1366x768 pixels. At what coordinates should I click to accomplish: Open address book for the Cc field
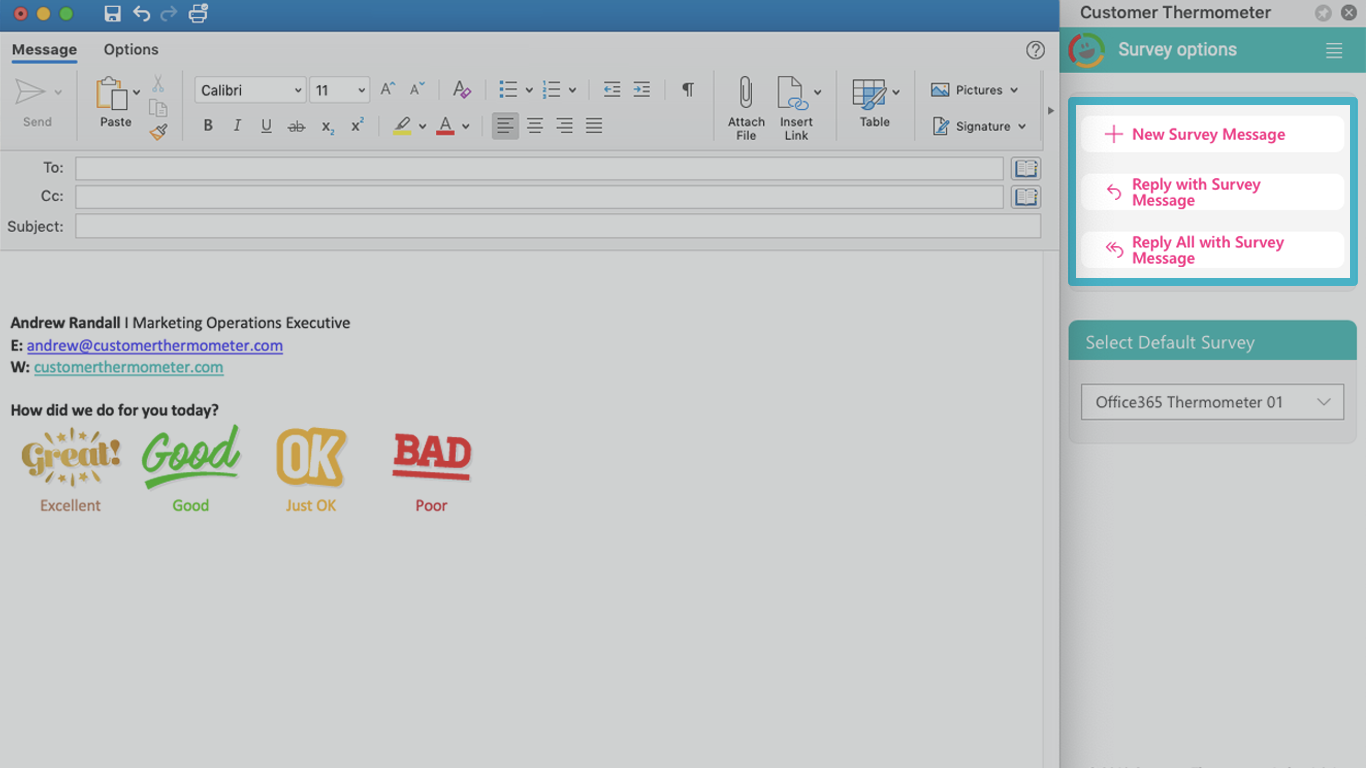click(x=1026, y=197)
